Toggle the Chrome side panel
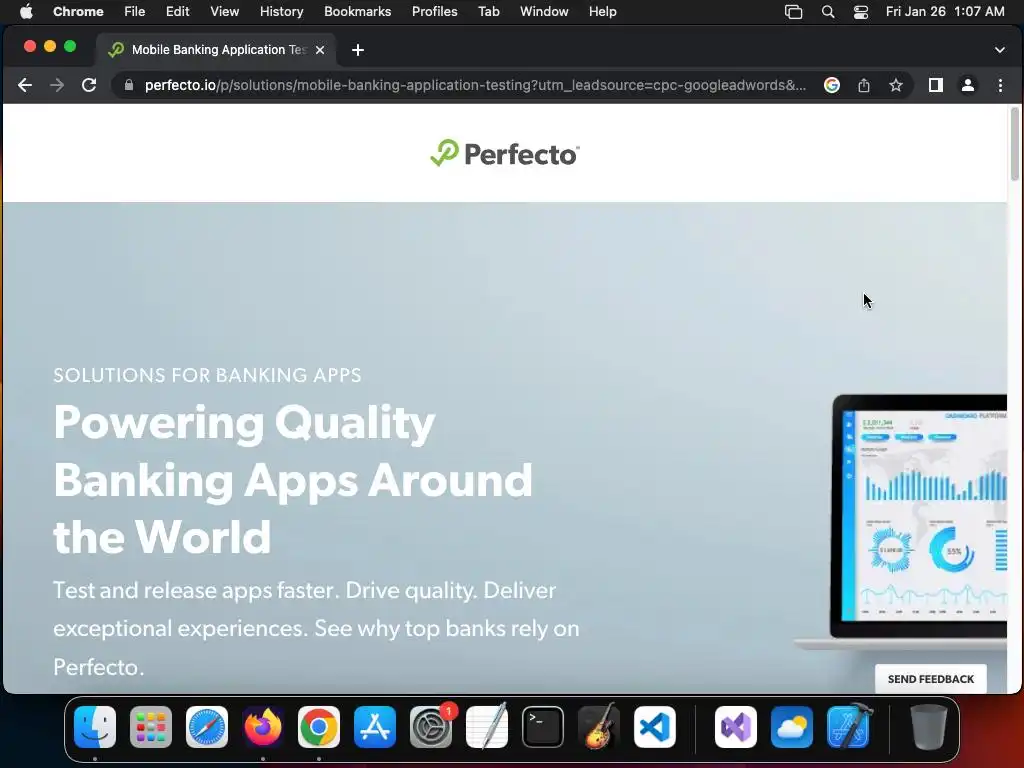This screenshot has width=1024, height=768. pyautogui.click(x=935, y=85)
